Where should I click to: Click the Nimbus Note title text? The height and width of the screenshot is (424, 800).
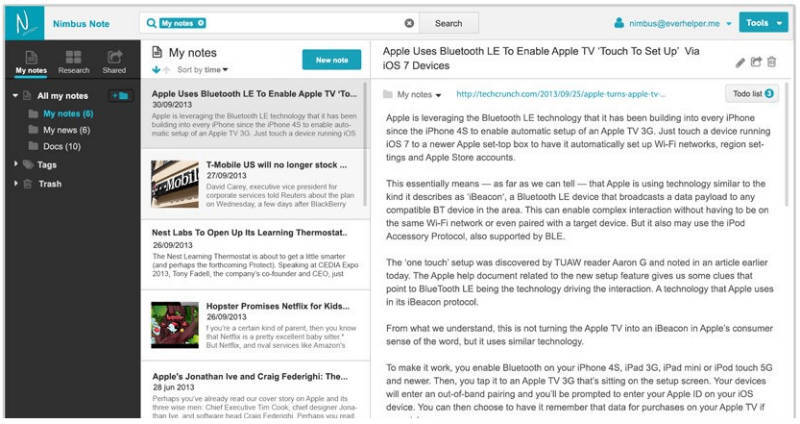[81, 23]
